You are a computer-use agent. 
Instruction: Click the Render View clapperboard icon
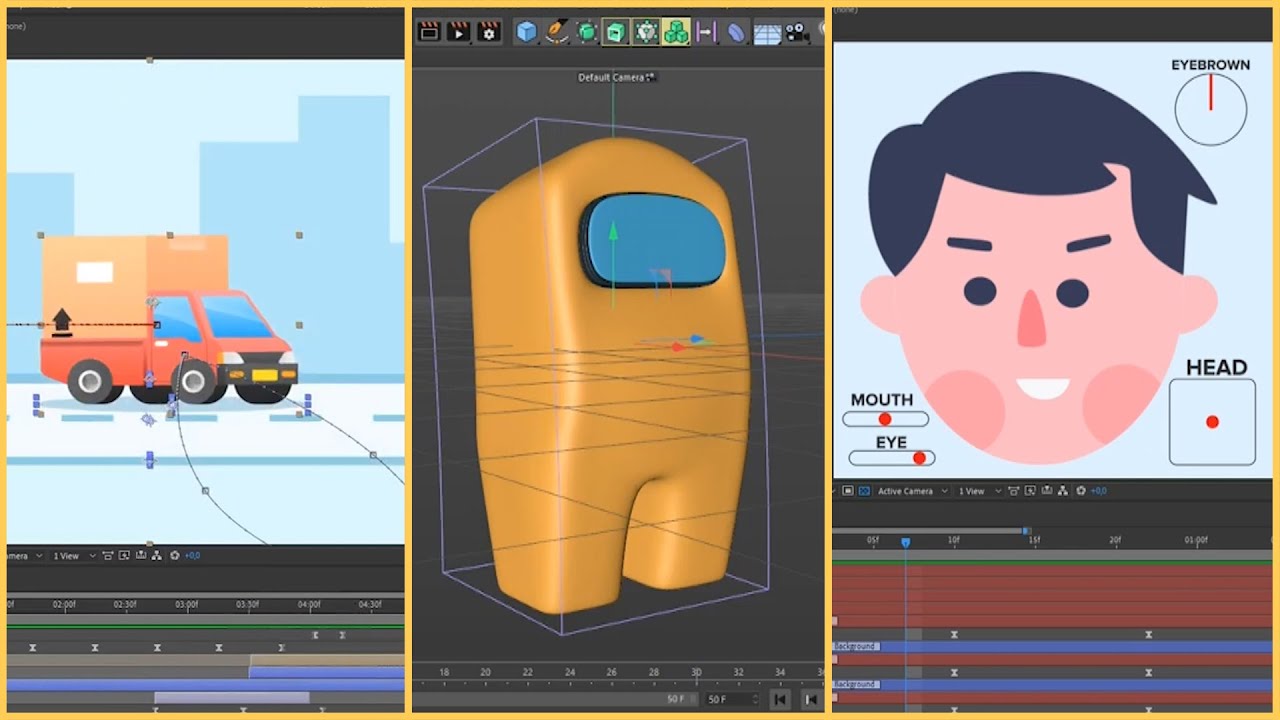pos(429,32)
